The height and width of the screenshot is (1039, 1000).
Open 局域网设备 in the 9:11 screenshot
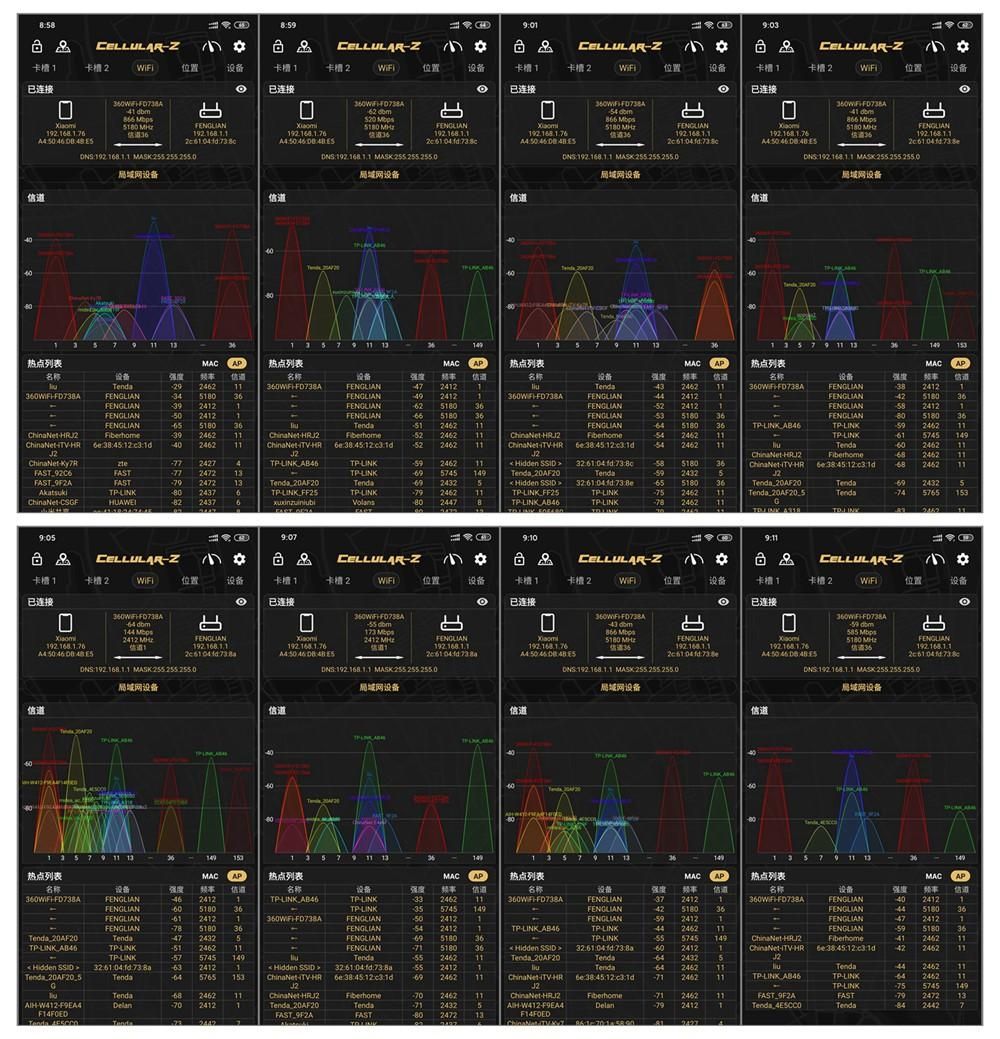(x=861, y=688)
